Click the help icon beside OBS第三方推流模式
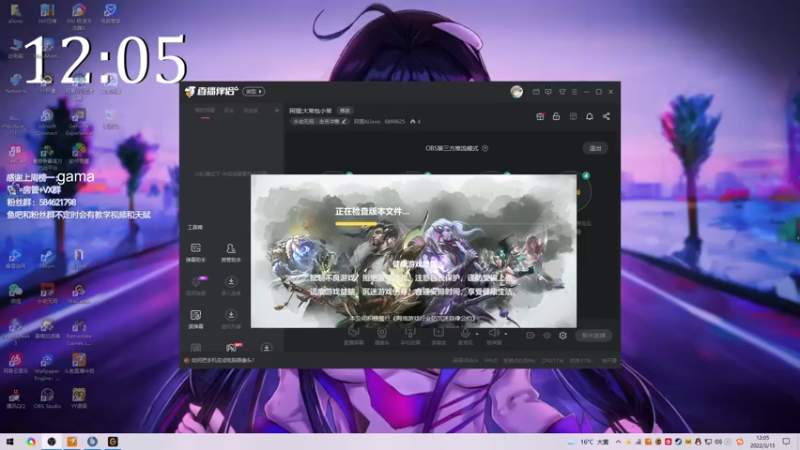 pyautogui.click(x=485, y=148)
